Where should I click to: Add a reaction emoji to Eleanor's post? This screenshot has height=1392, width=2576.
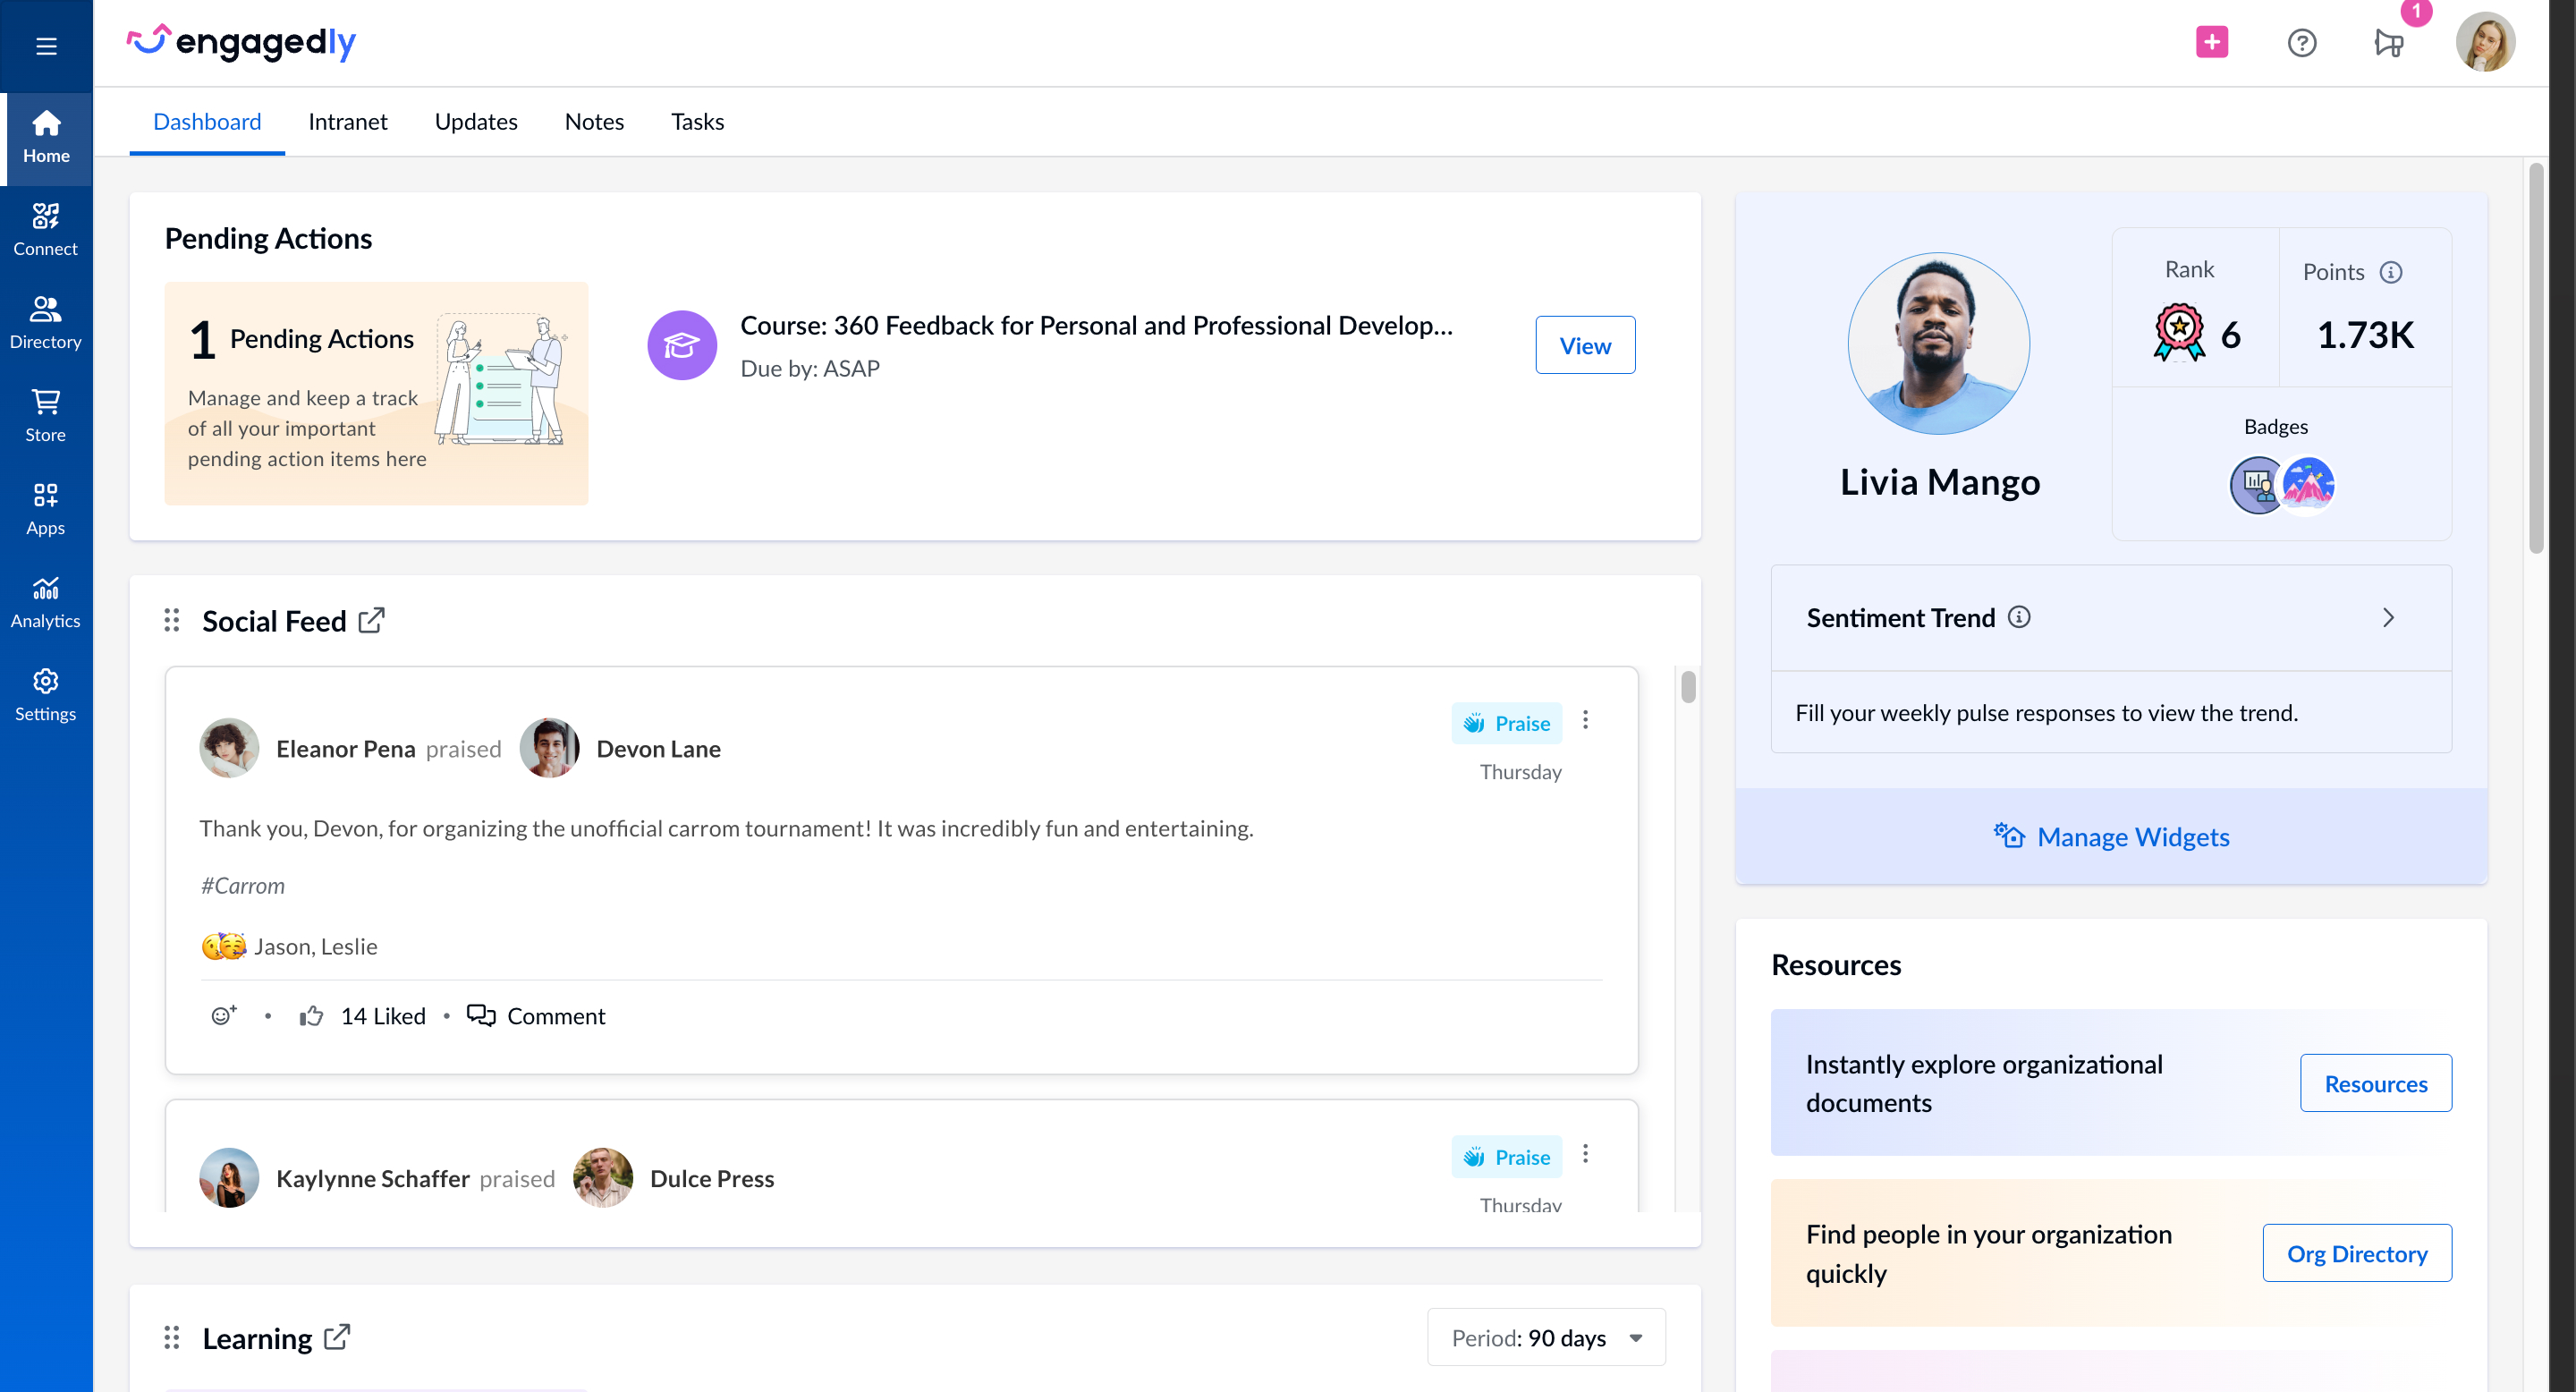pyautogui.click(x=224, y=1015)
